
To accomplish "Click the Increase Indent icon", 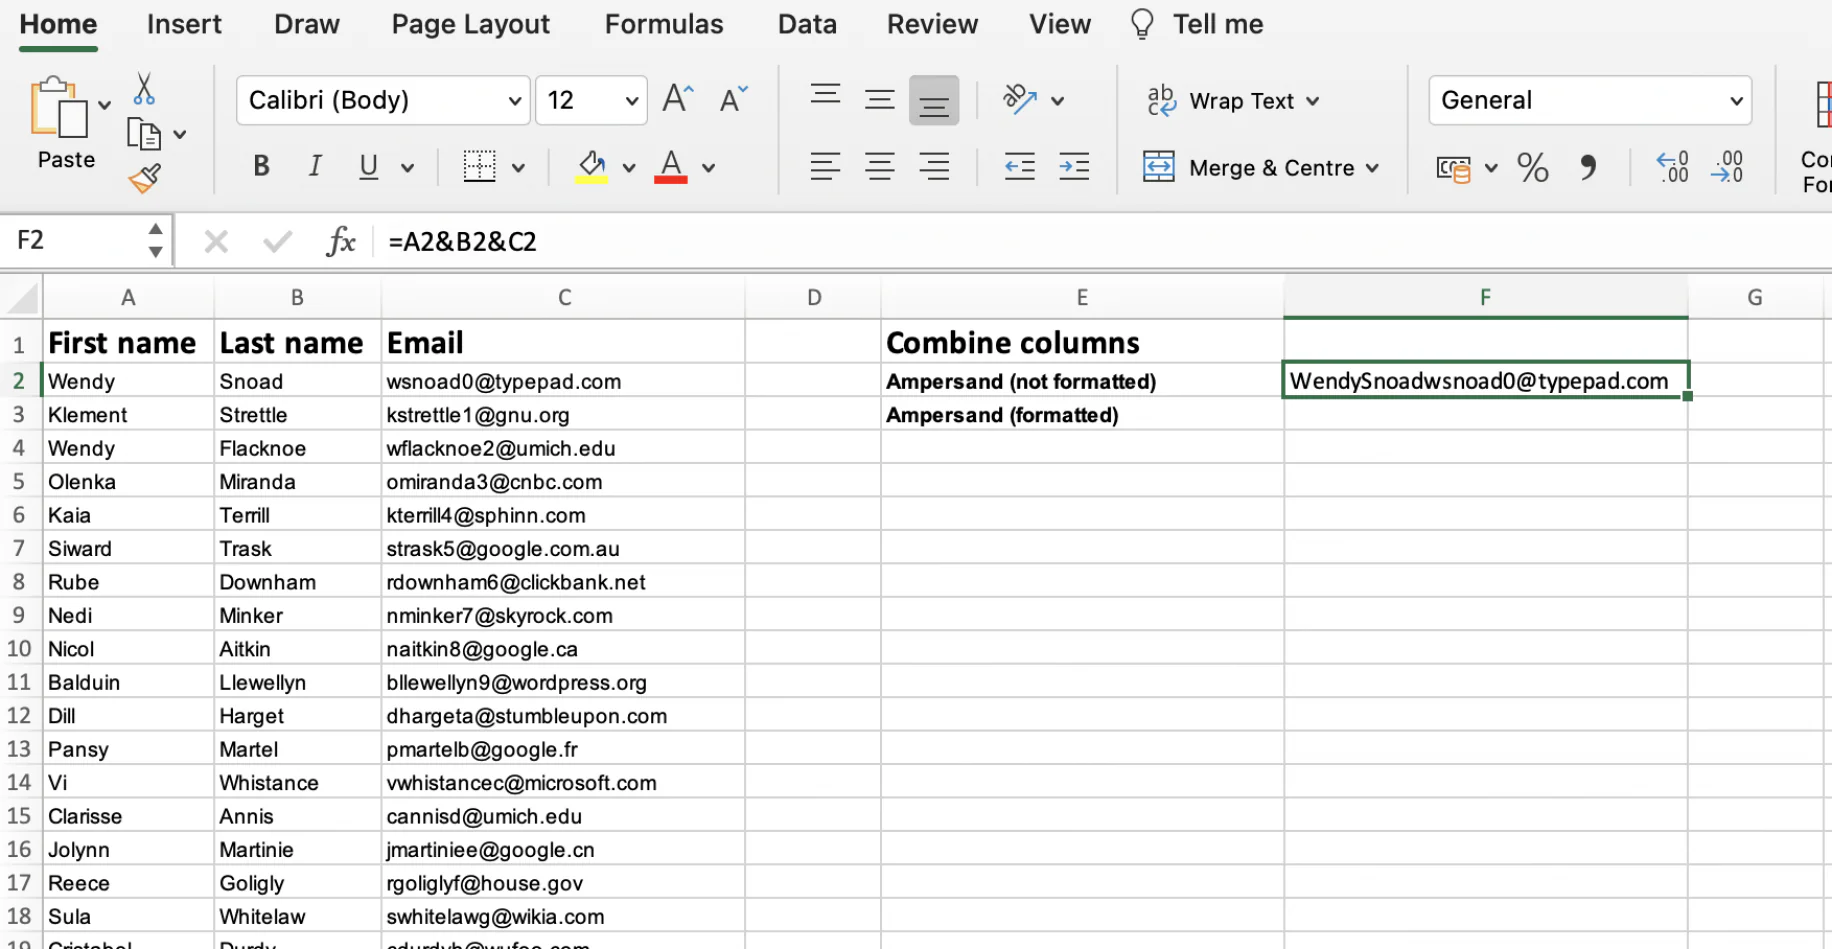I will 1074,167.
